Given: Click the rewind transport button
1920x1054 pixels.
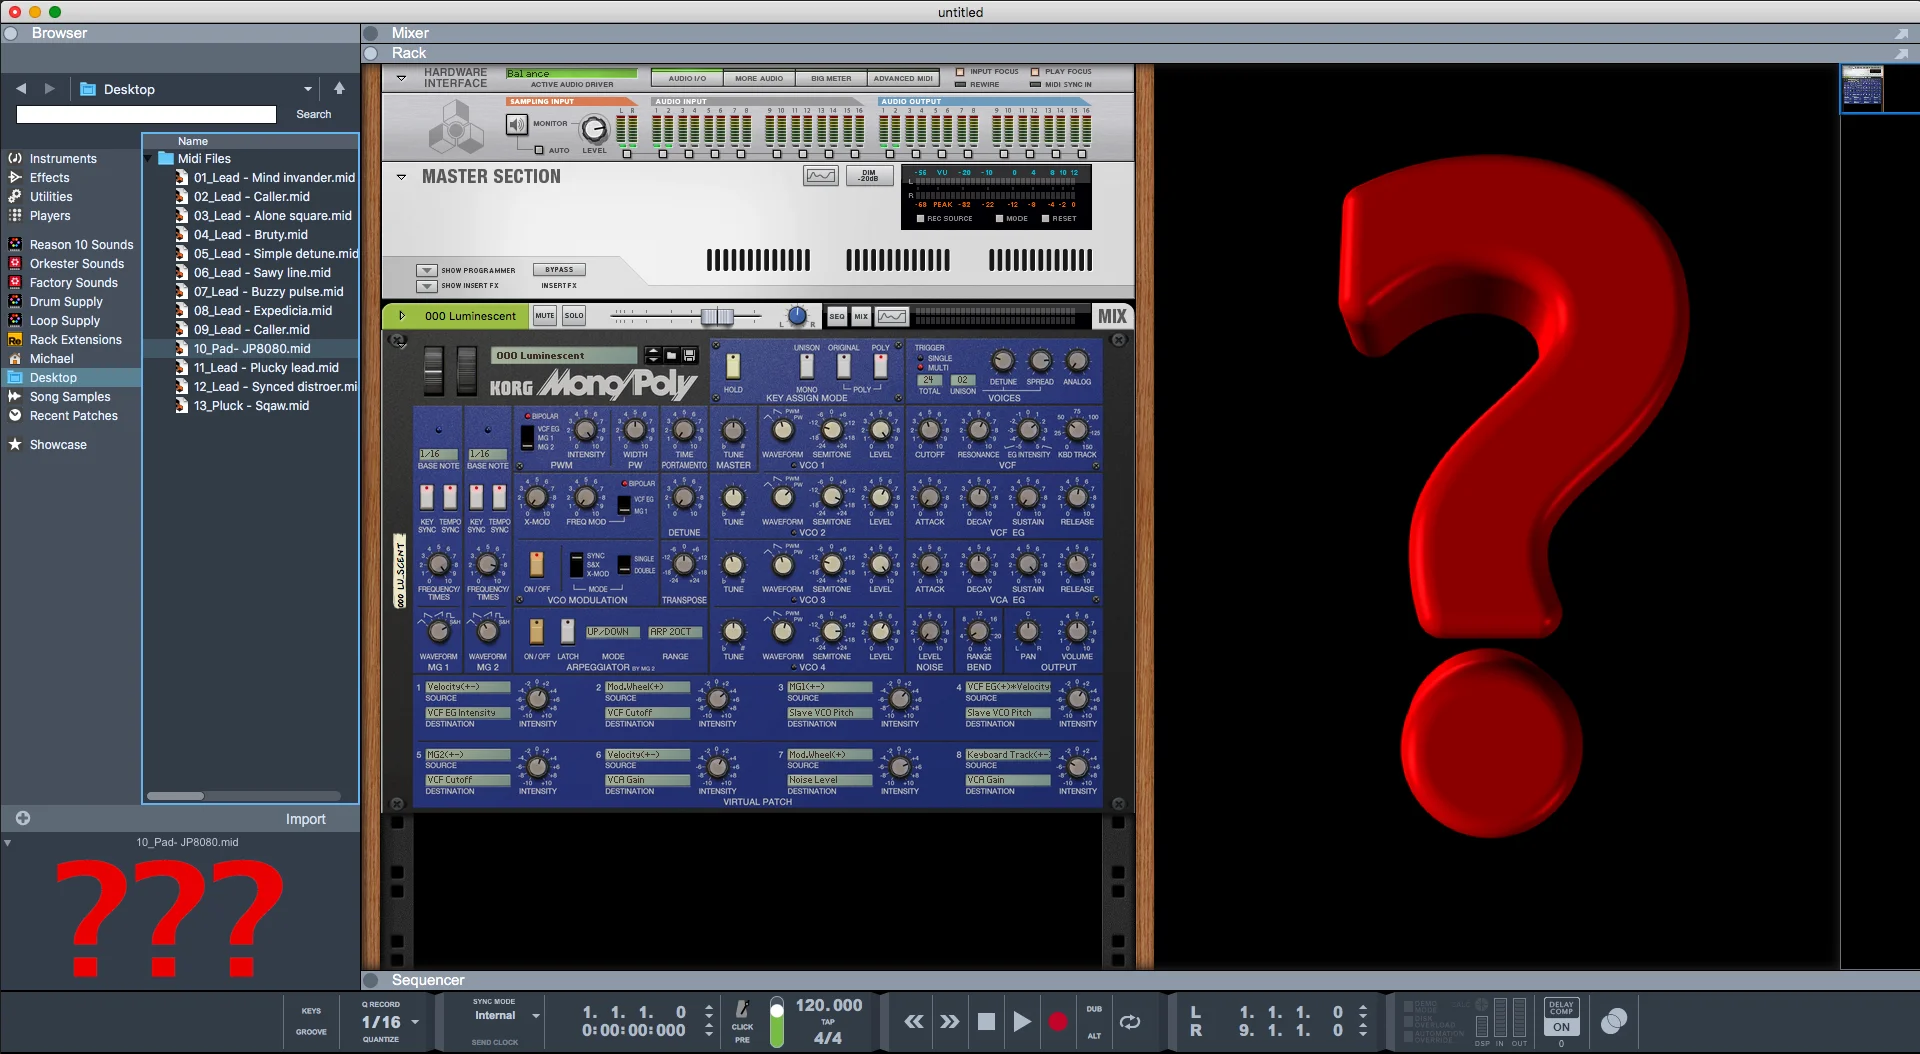Looking at the screenshot, I should point(914,1022).
